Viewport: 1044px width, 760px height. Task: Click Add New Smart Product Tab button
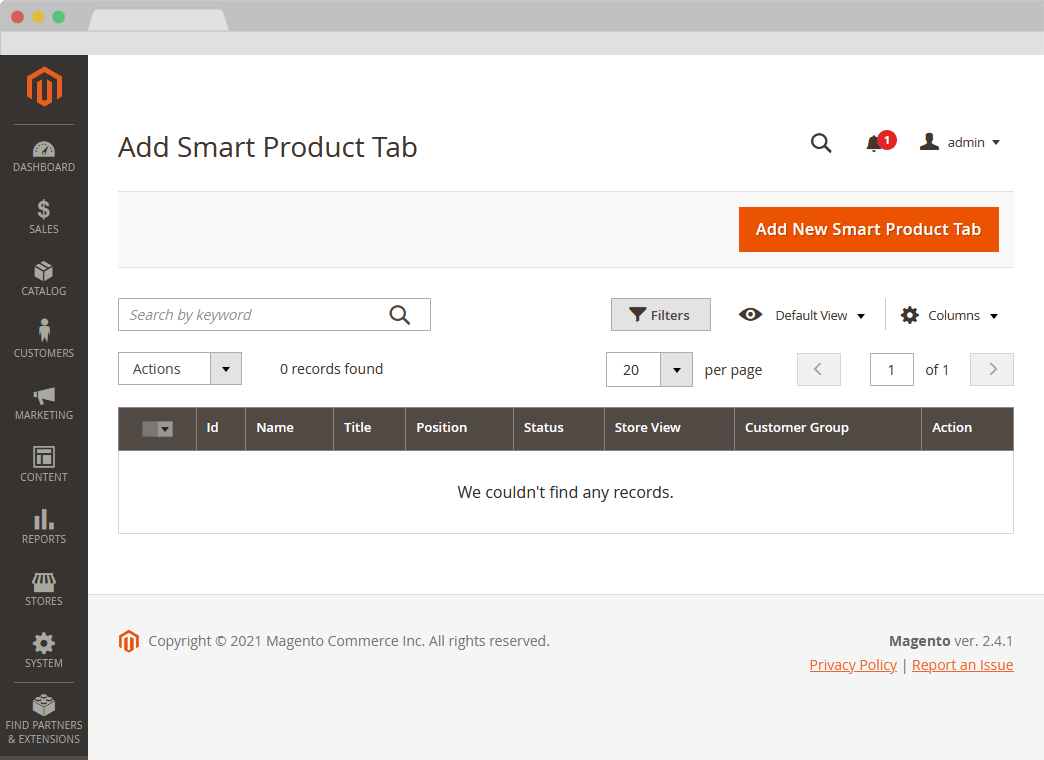[x=868, y=230]
